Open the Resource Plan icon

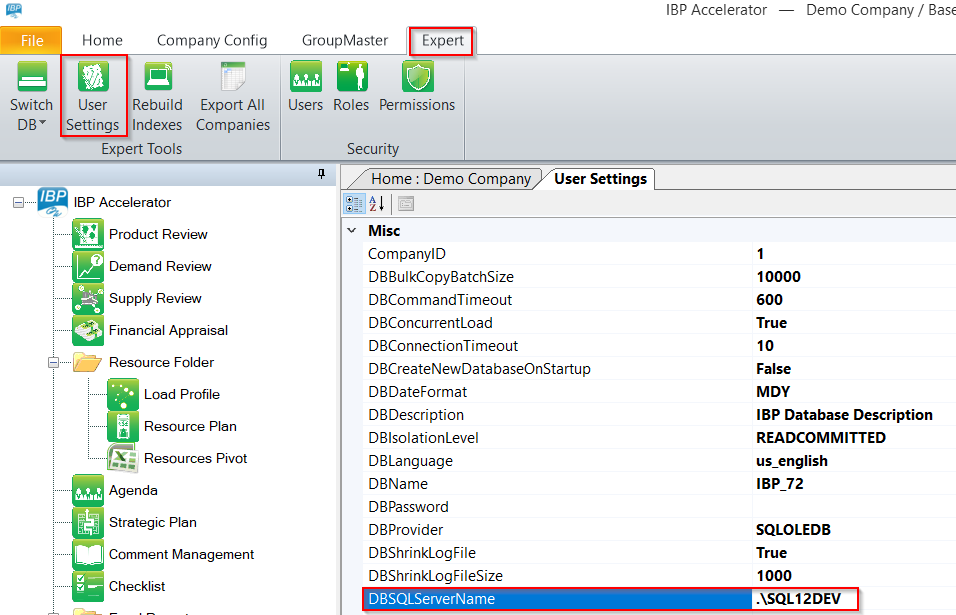click(123, 426)
